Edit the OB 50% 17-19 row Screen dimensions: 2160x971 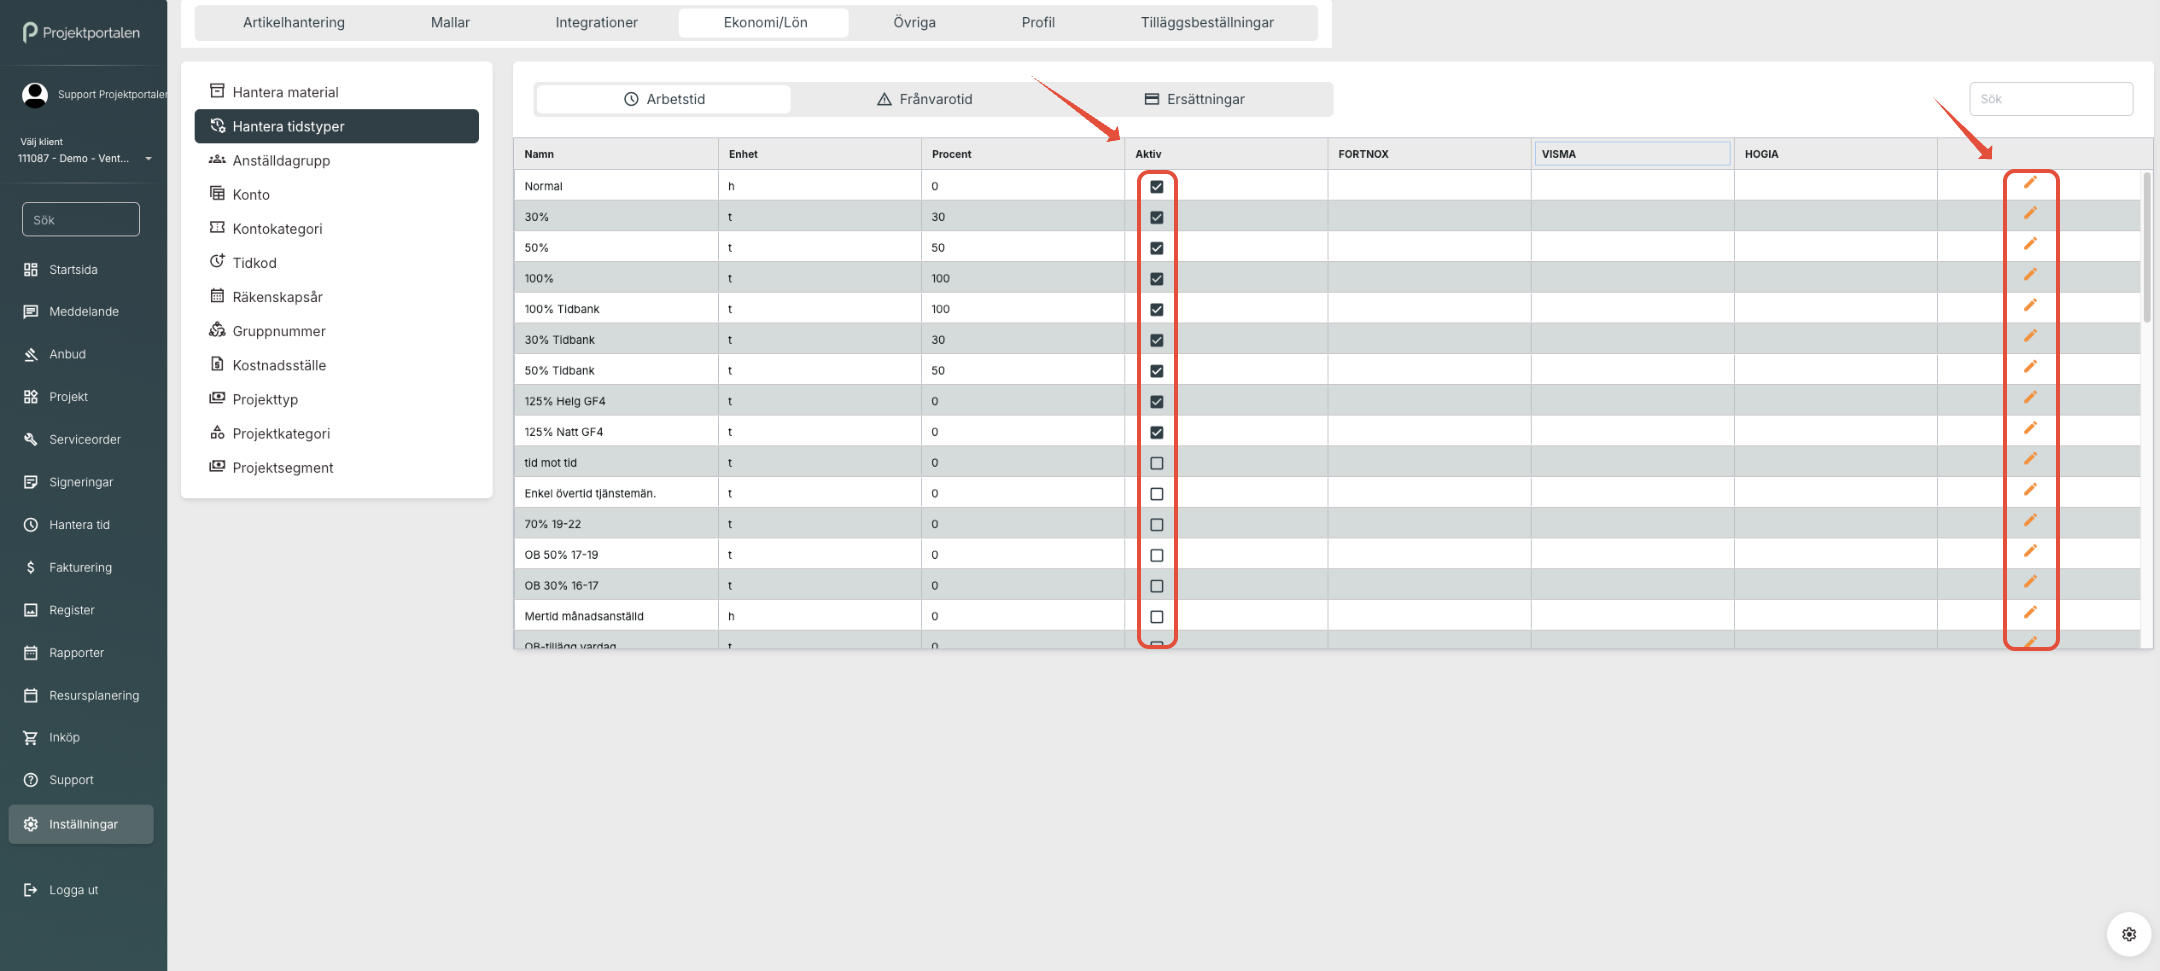pyautogui.click(x=2030, y=551)
